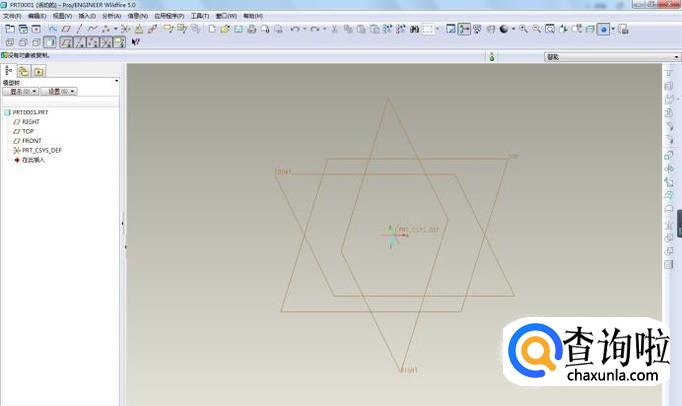The width and height of the screenshot is (682, 406).
Task: Open the reorient view tool
Action: pyautogui.click(x=563, y=29)
